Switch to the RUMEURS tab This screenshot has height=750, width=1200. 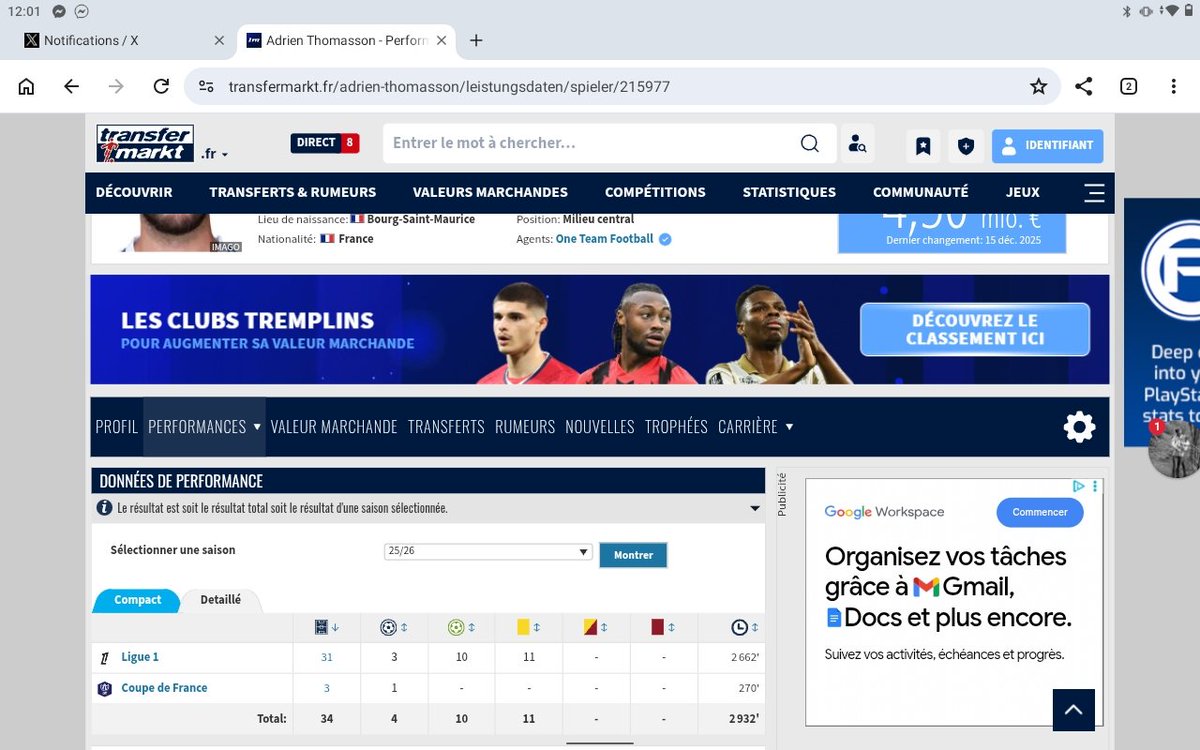point(525,427)
